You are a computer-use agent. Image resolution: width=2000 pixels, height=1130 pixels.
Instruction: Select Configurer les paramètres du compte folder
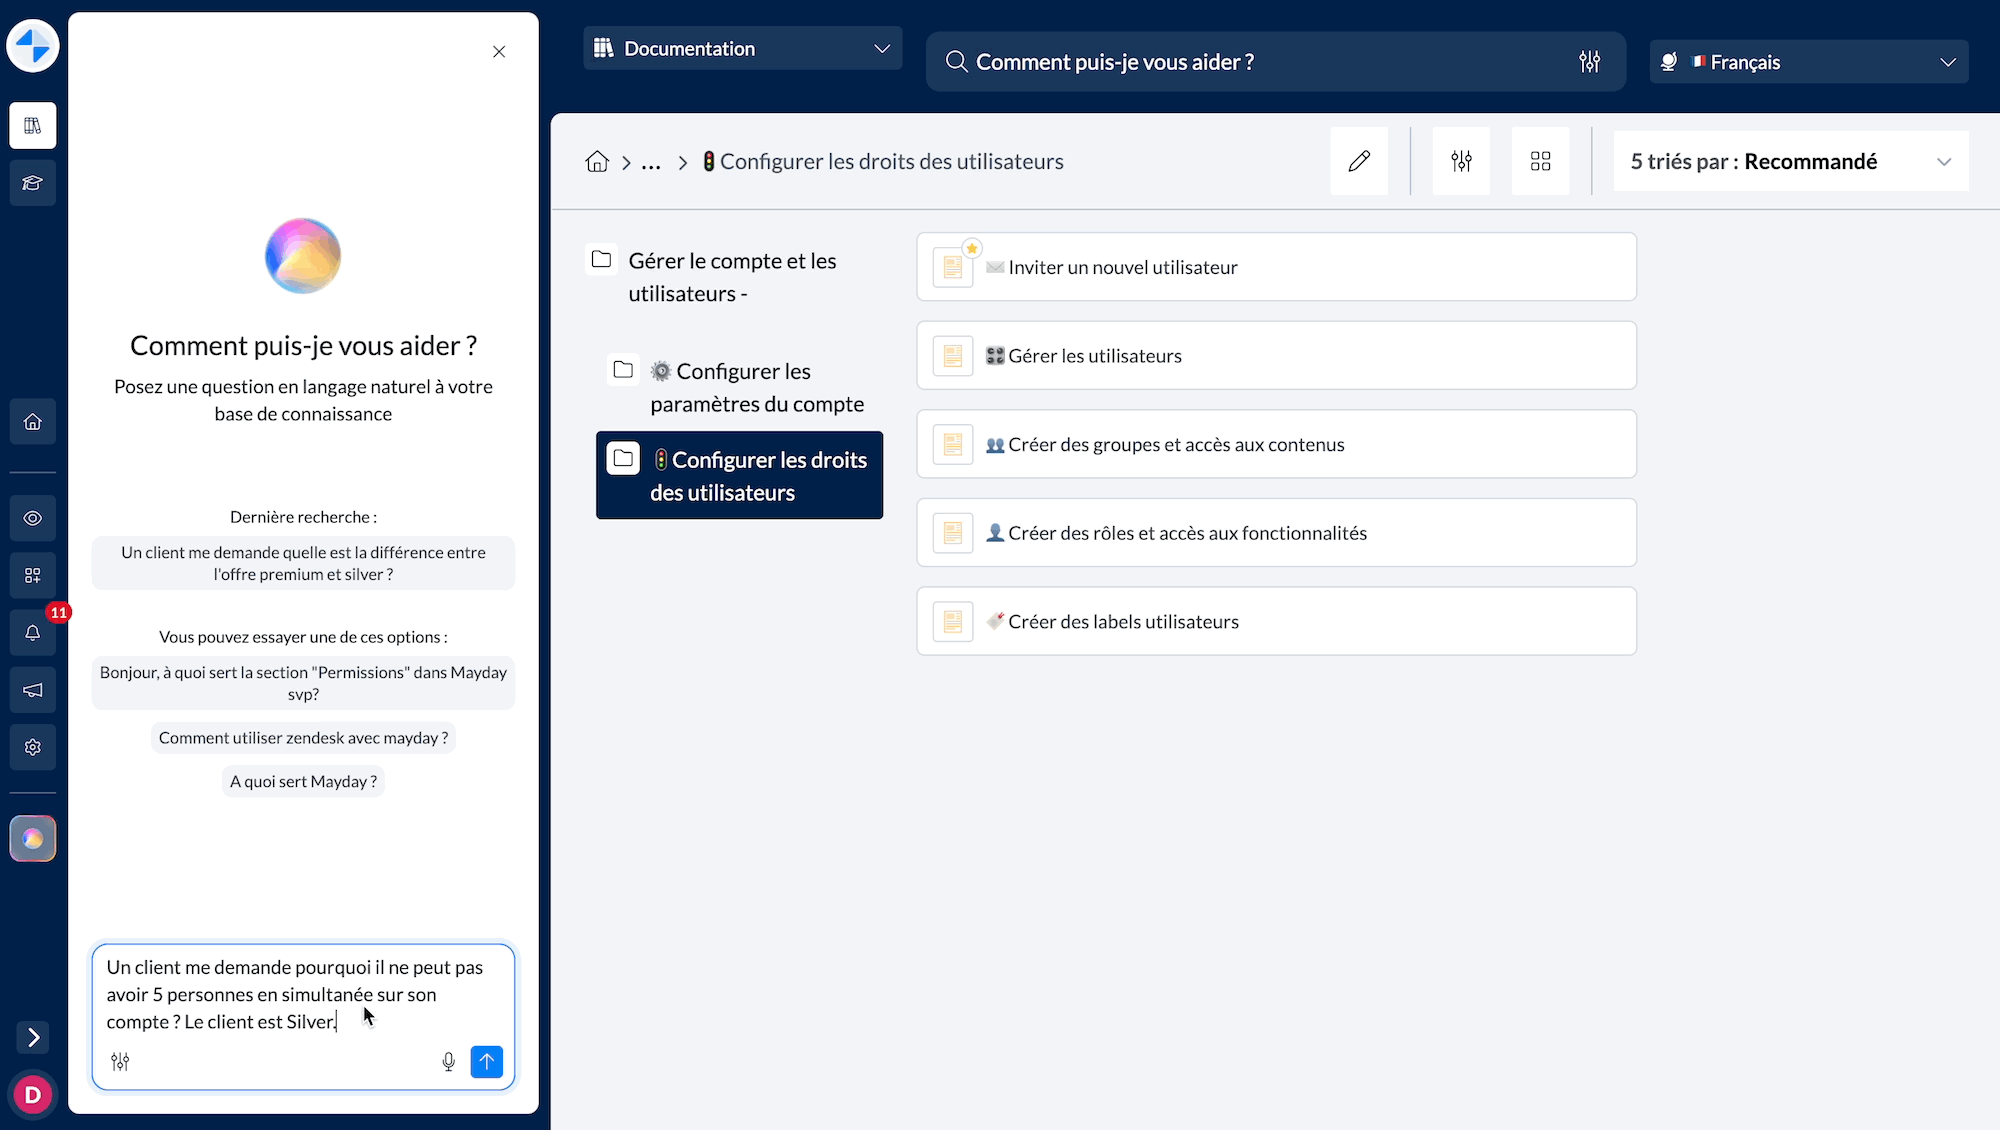pos(755,388)
